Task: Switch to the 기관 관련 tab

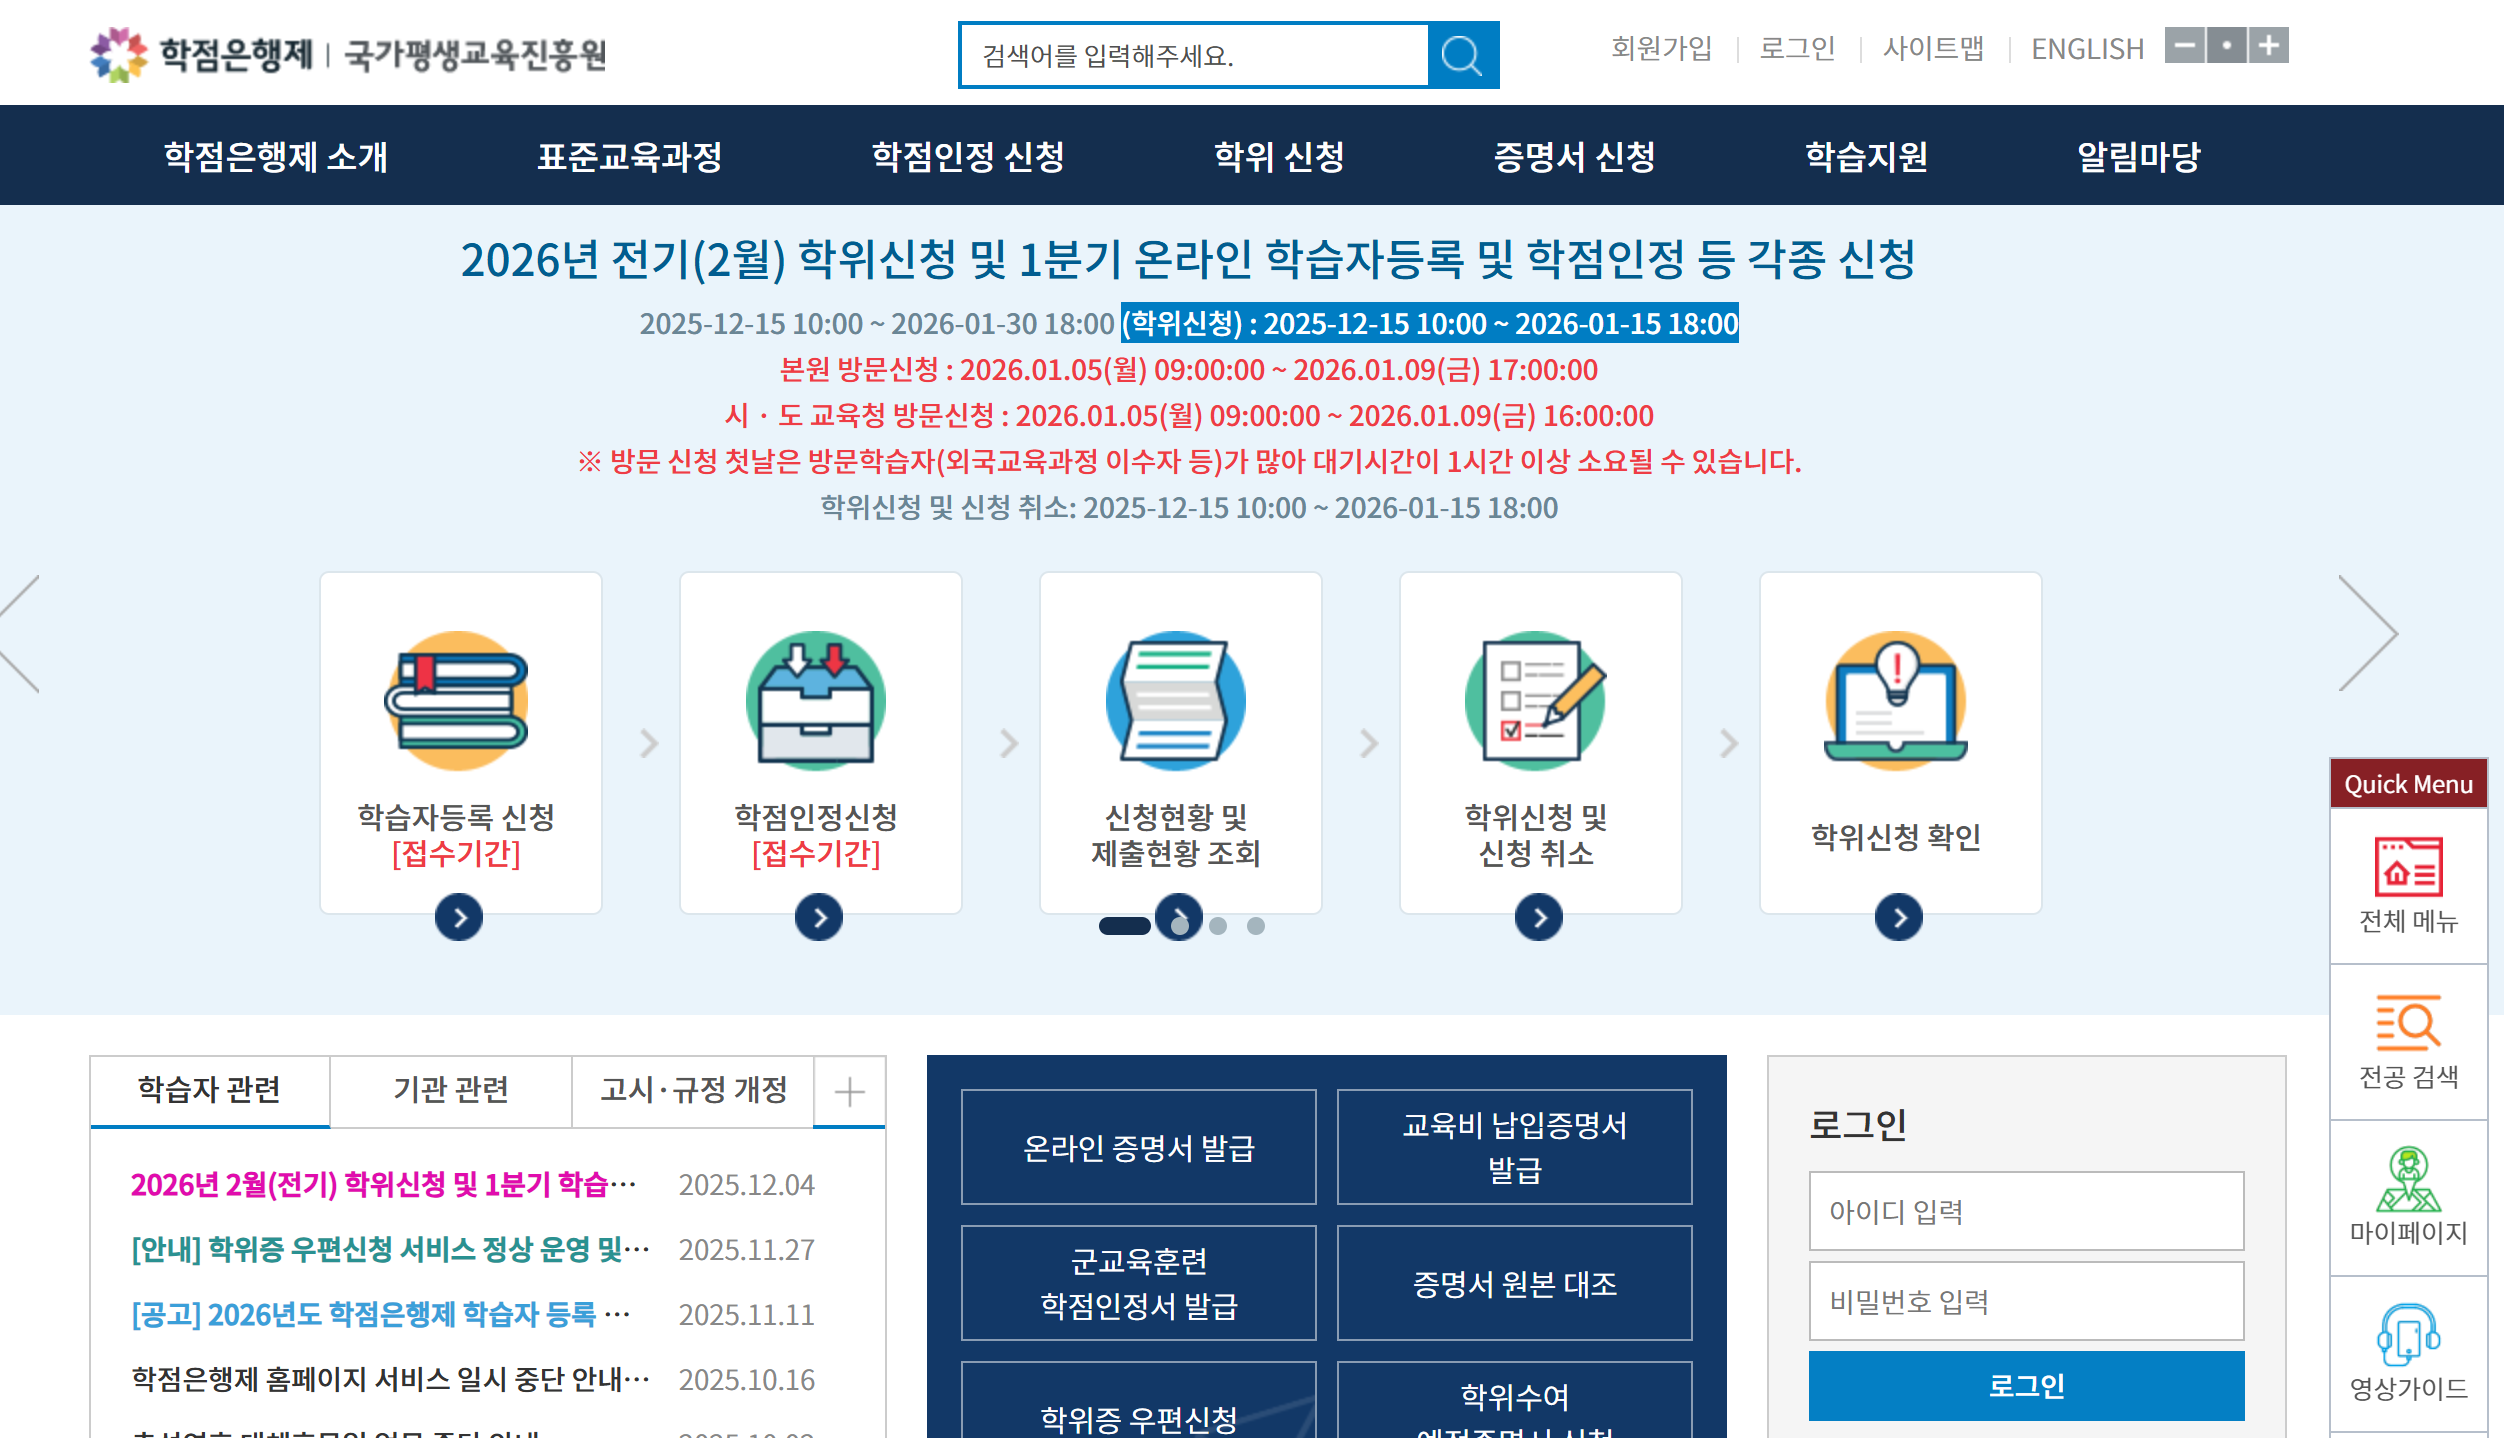Action: click(451, 1089)
